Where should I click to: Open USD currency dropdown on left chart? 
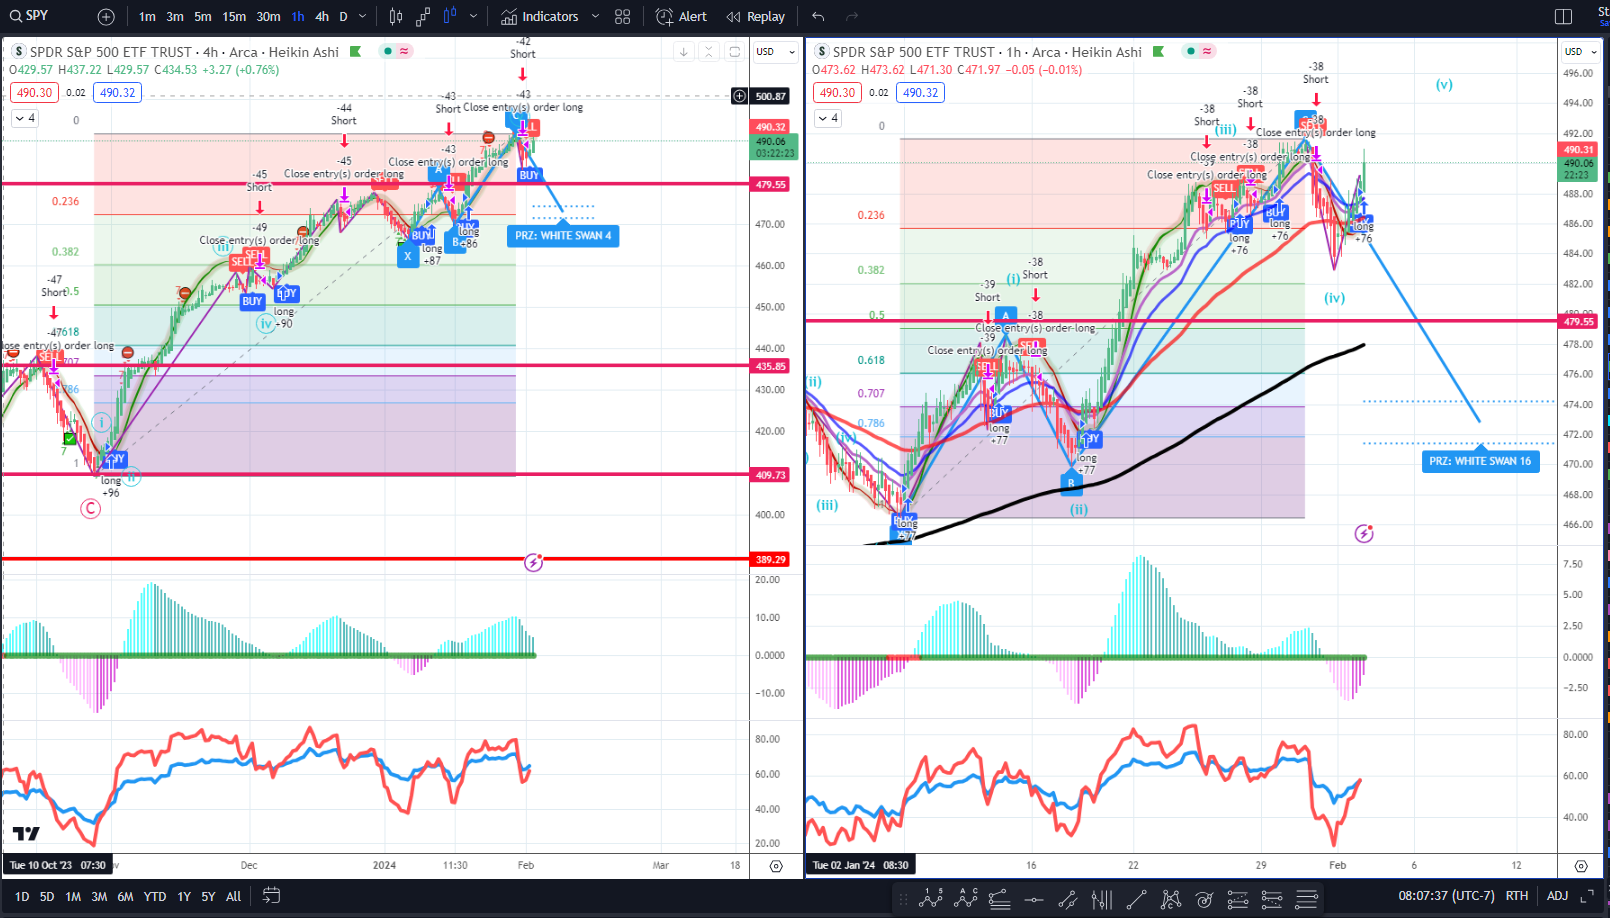[776, 51]
